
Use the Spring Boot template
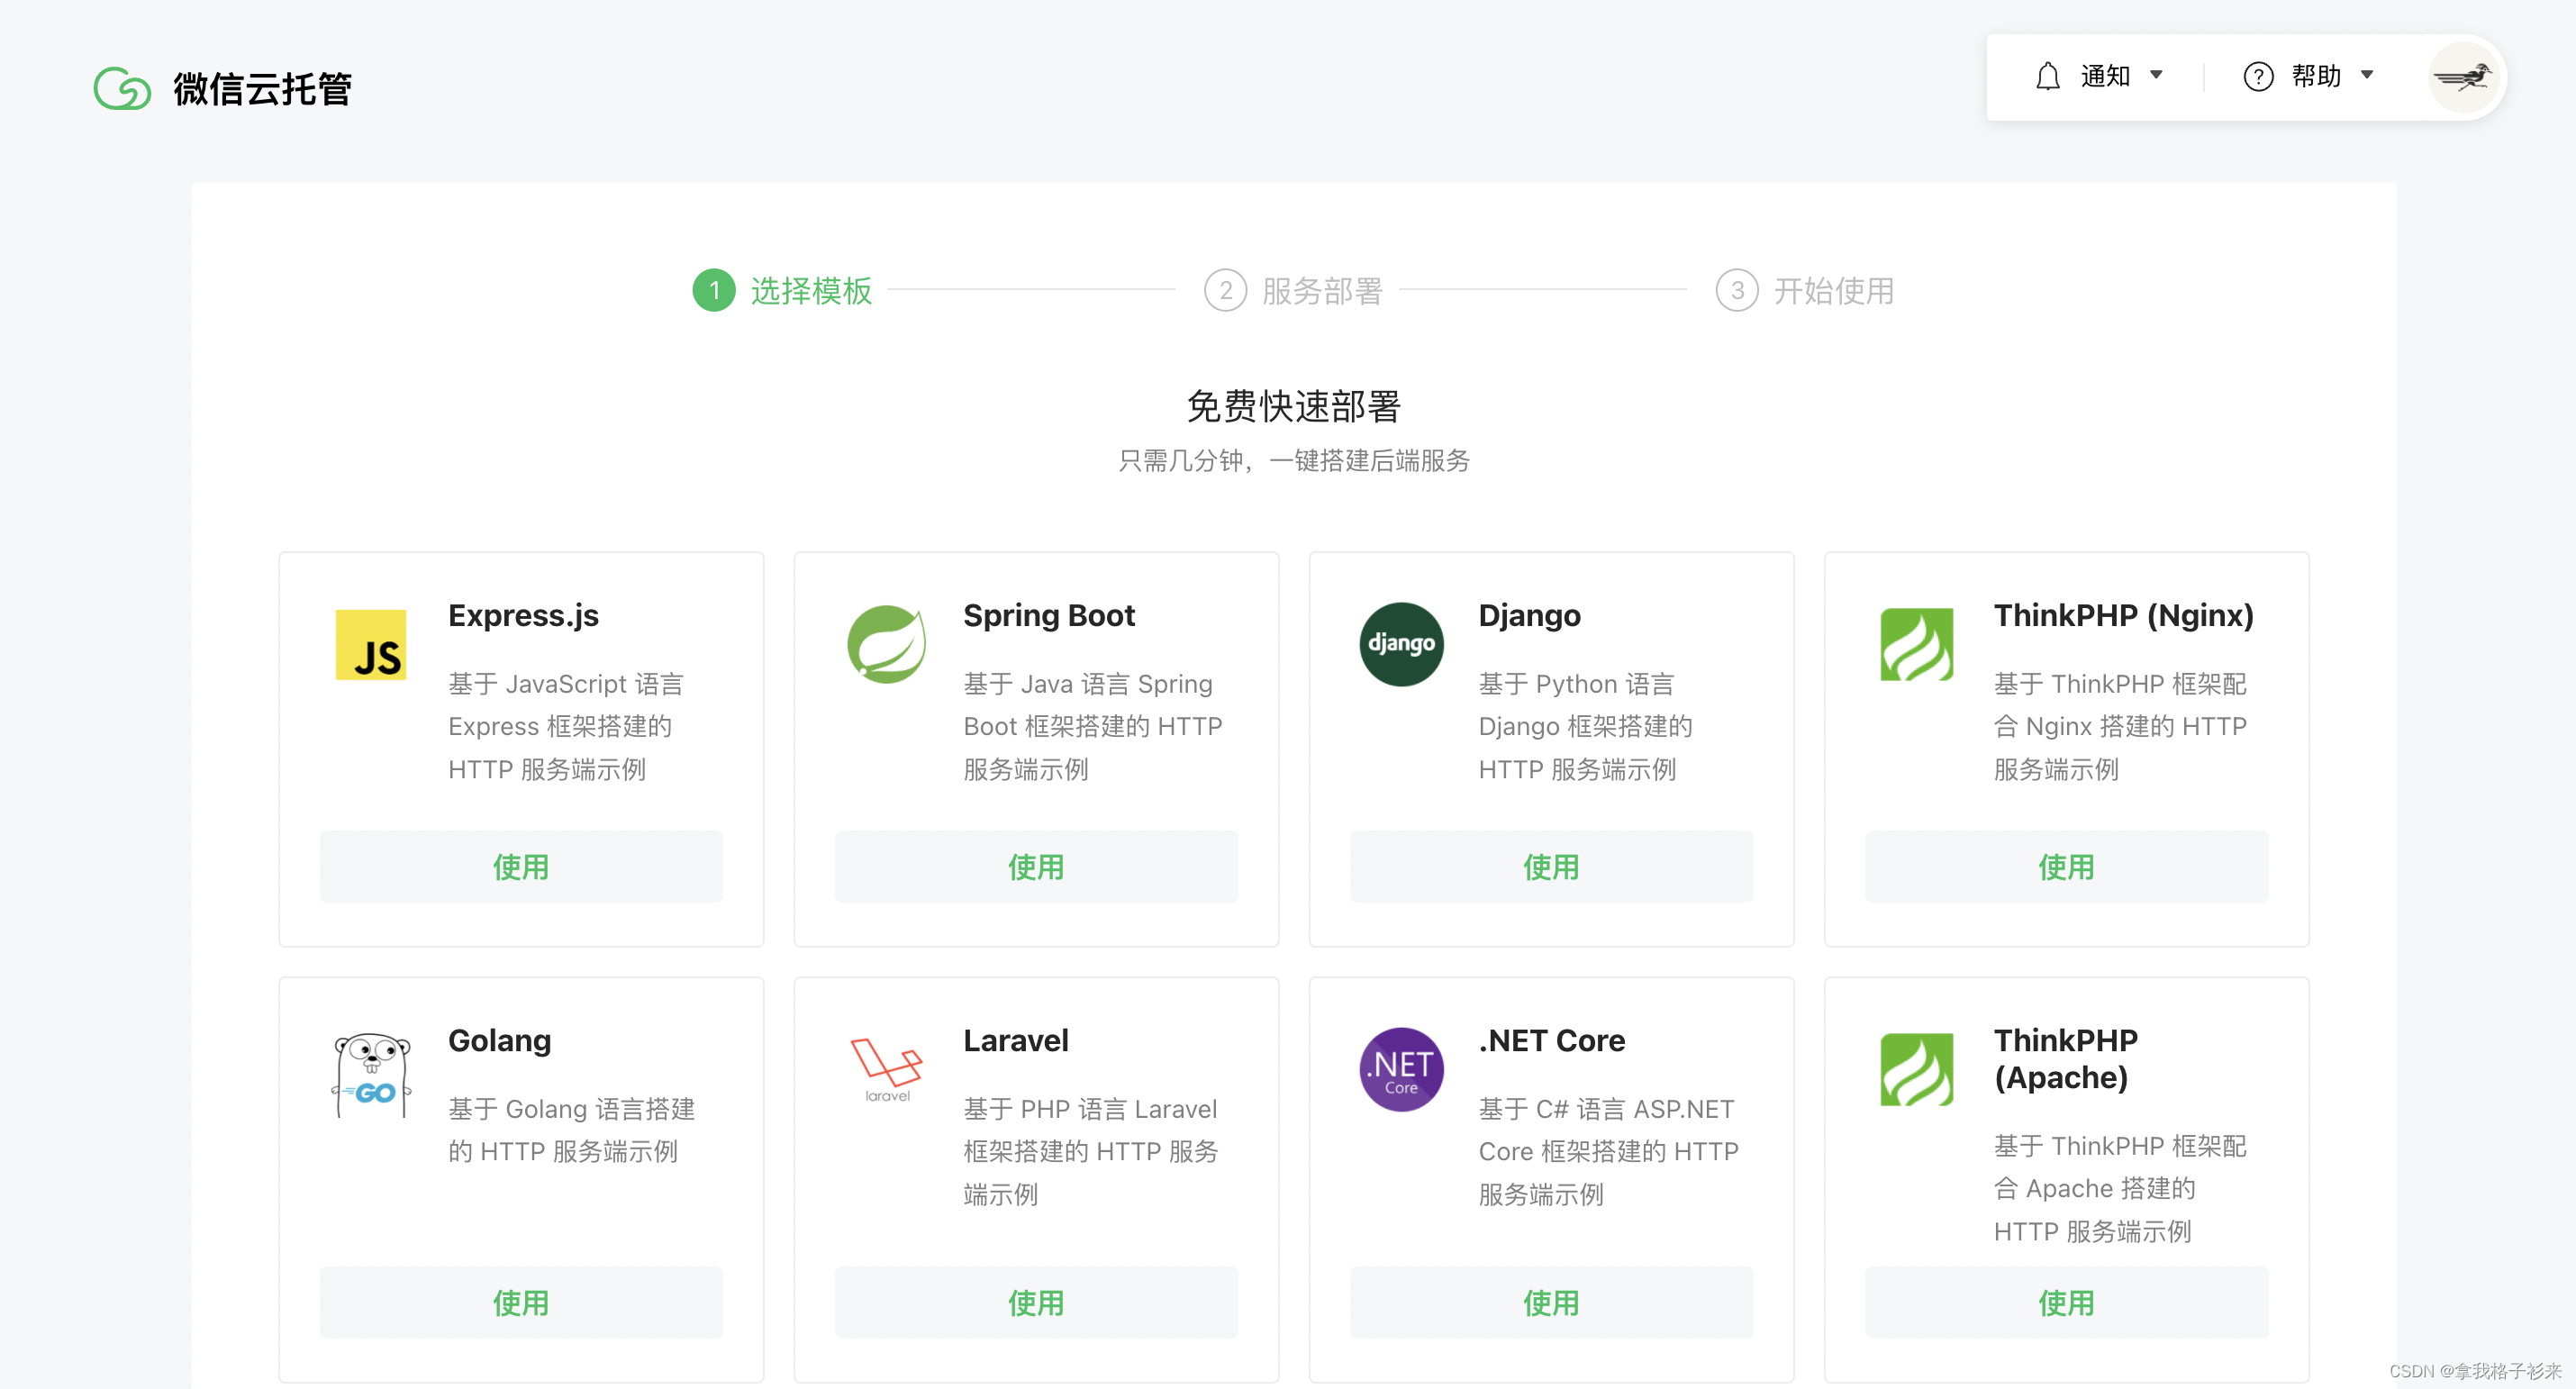1036,866
